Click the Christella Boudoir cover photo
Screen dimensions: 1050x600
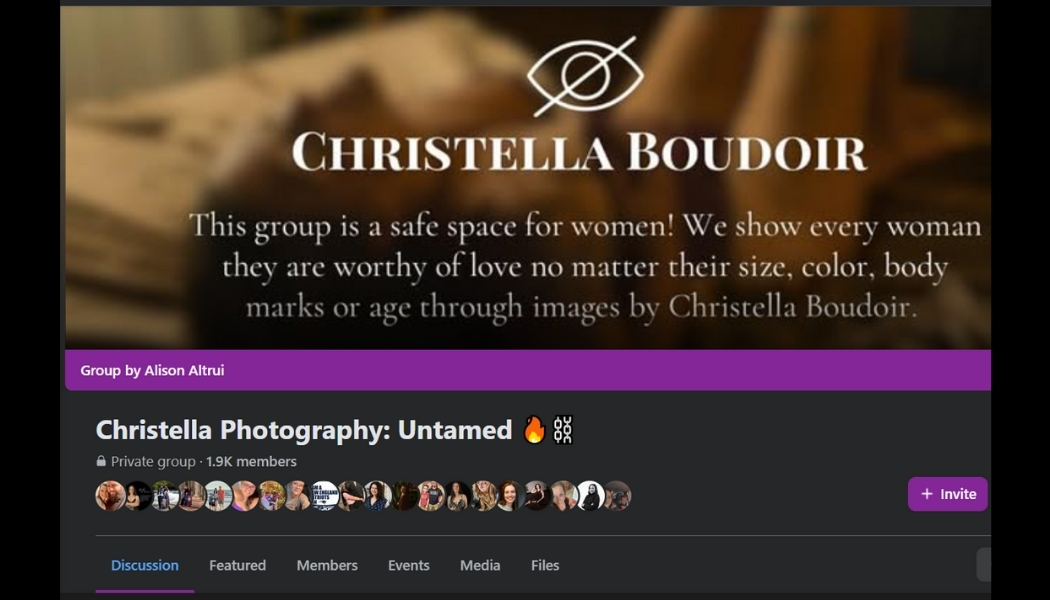coord(528,177)
